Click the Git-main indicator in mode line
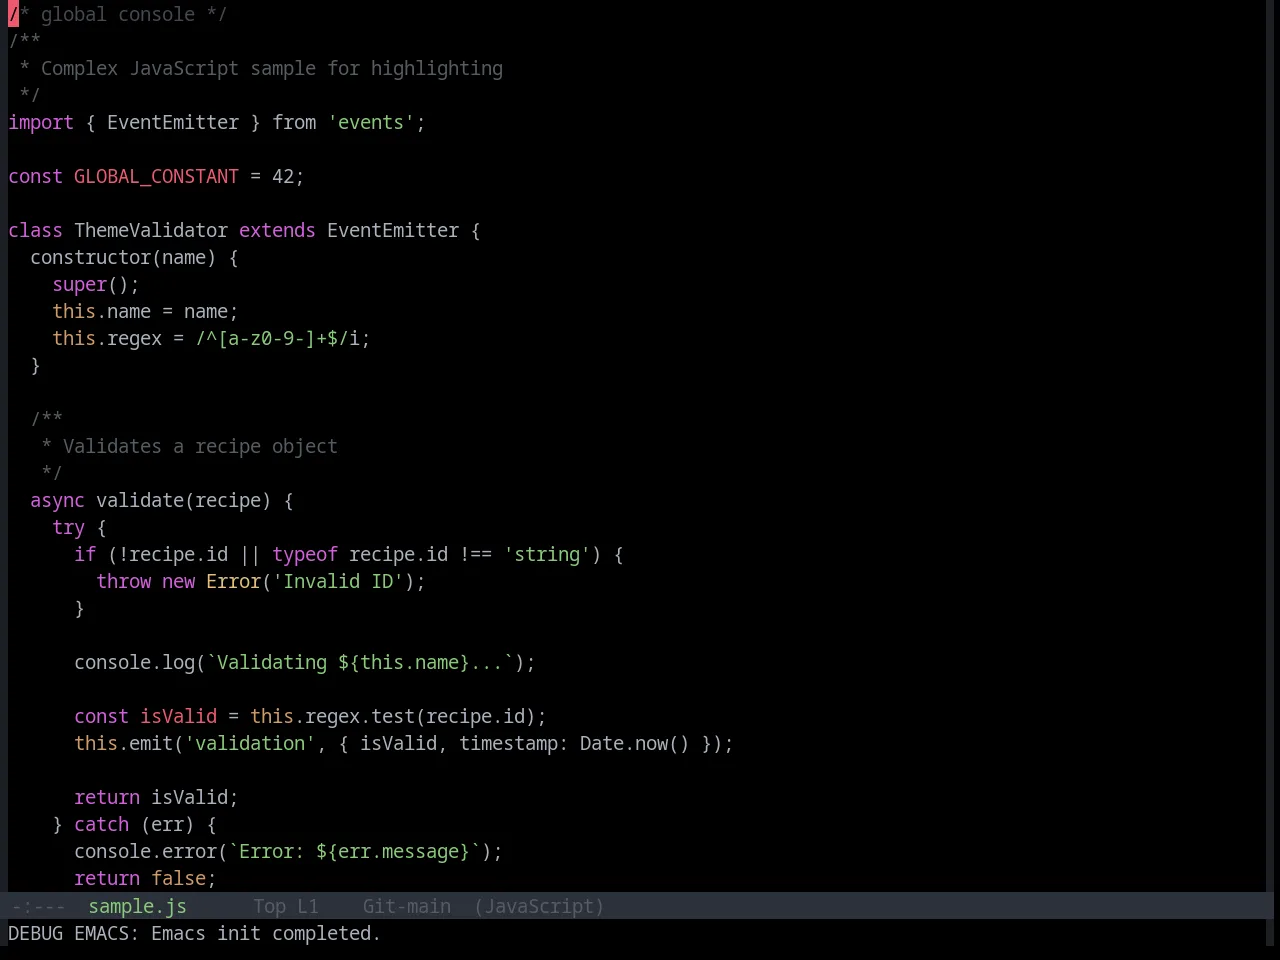This screenshot has width=1280, height=960. click(x=406, y=906)
